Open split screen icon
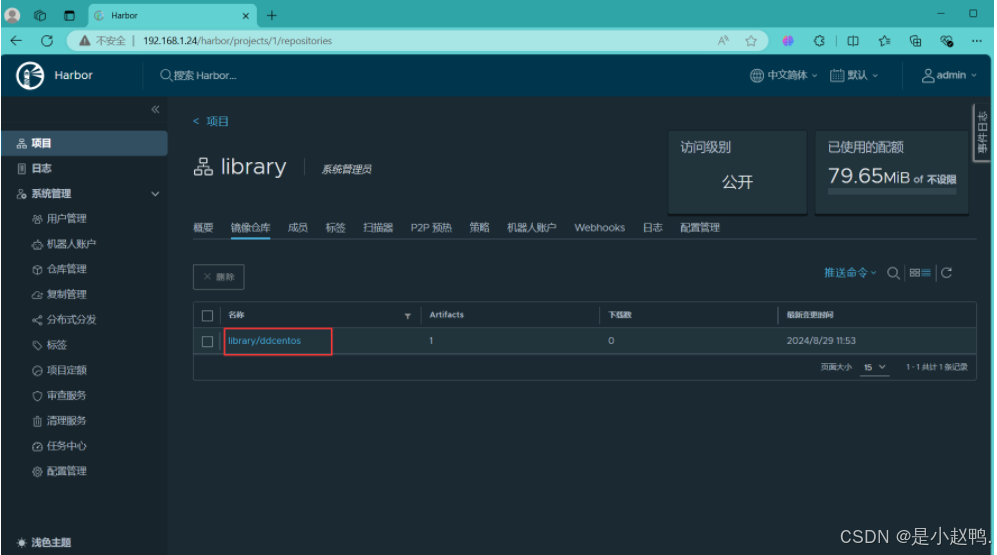 click(853, 41)
